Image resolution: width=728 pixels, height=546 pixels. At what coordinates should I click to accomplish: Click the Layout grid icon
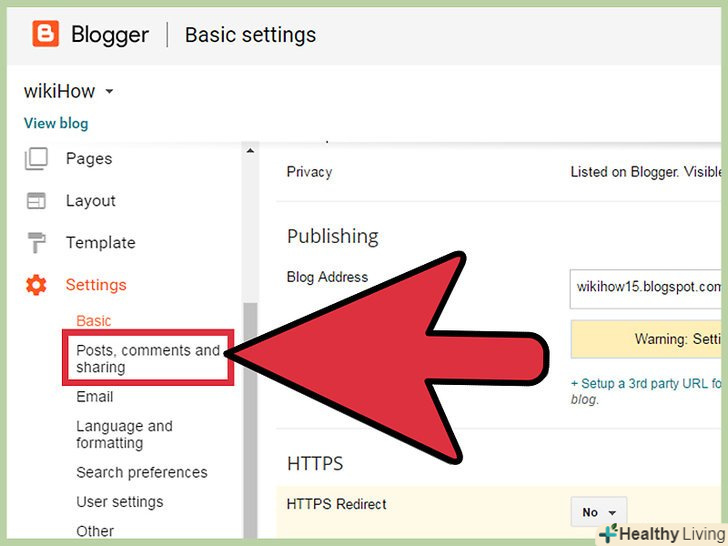pos(36,201)
